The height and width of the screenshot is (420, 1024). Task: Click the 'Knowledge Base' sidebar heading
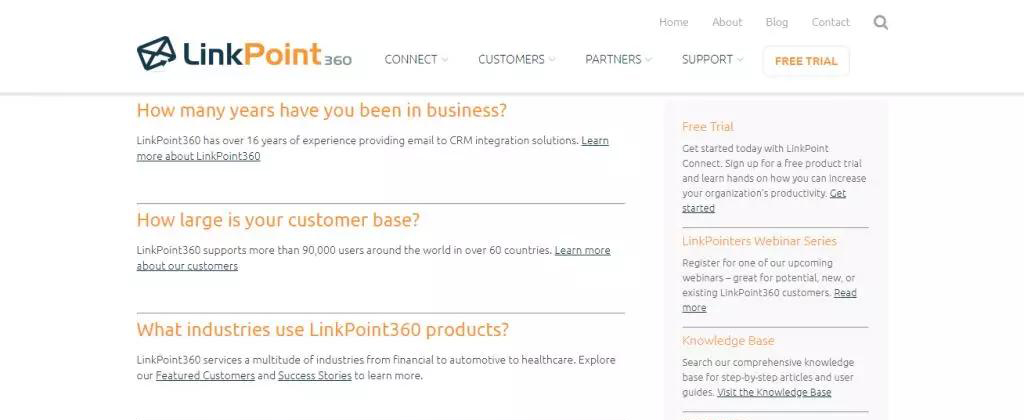point(728,341)
